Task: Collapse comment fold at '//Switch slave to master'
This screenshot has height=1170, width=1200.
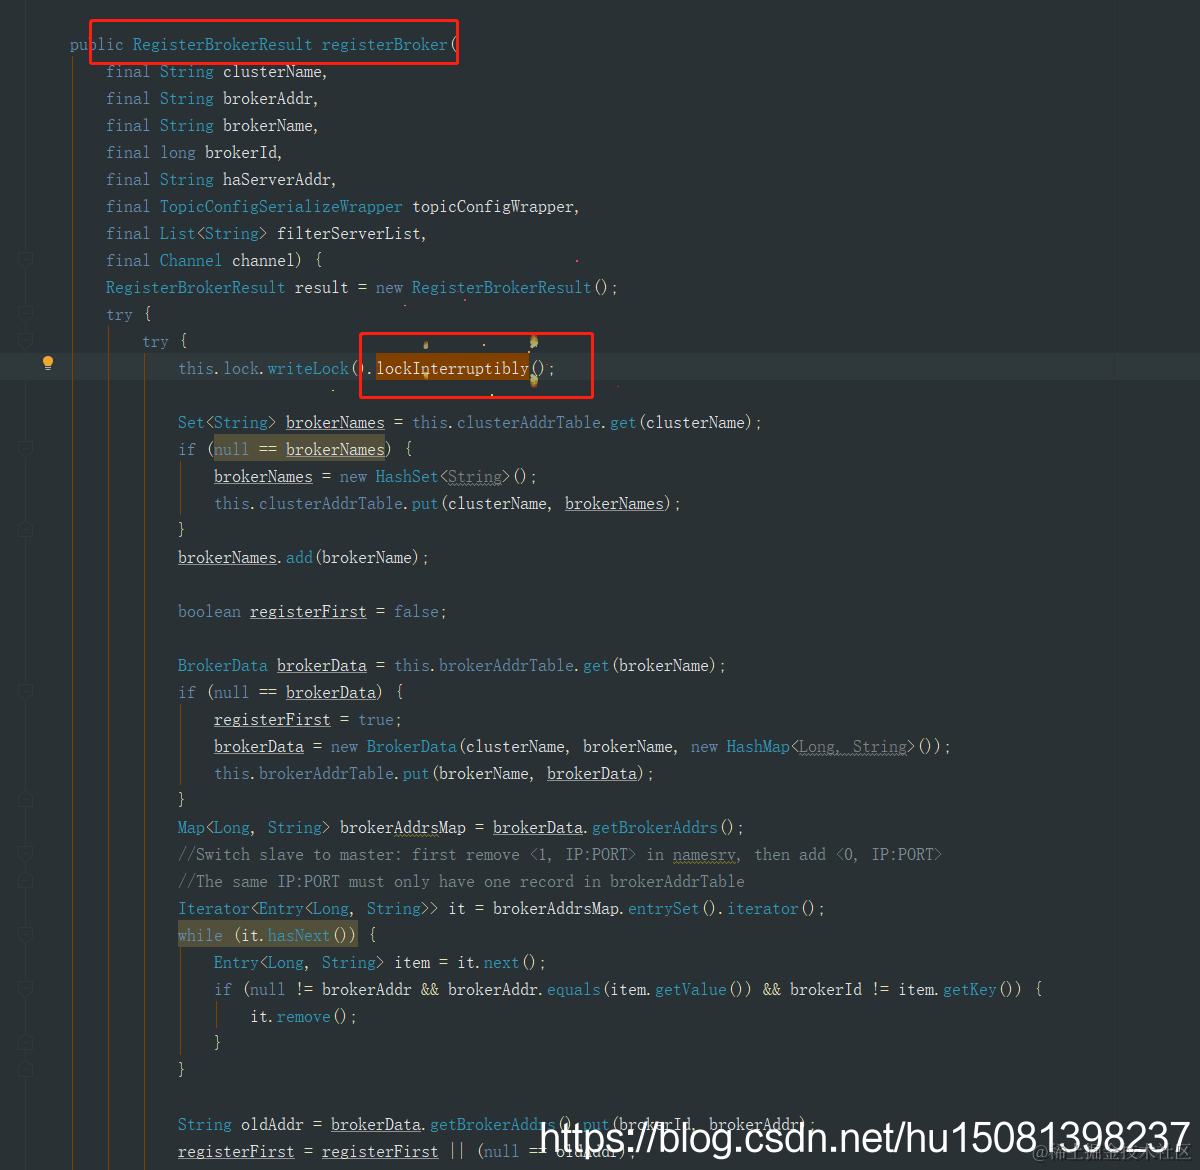Action: click(x=27, y=854)
